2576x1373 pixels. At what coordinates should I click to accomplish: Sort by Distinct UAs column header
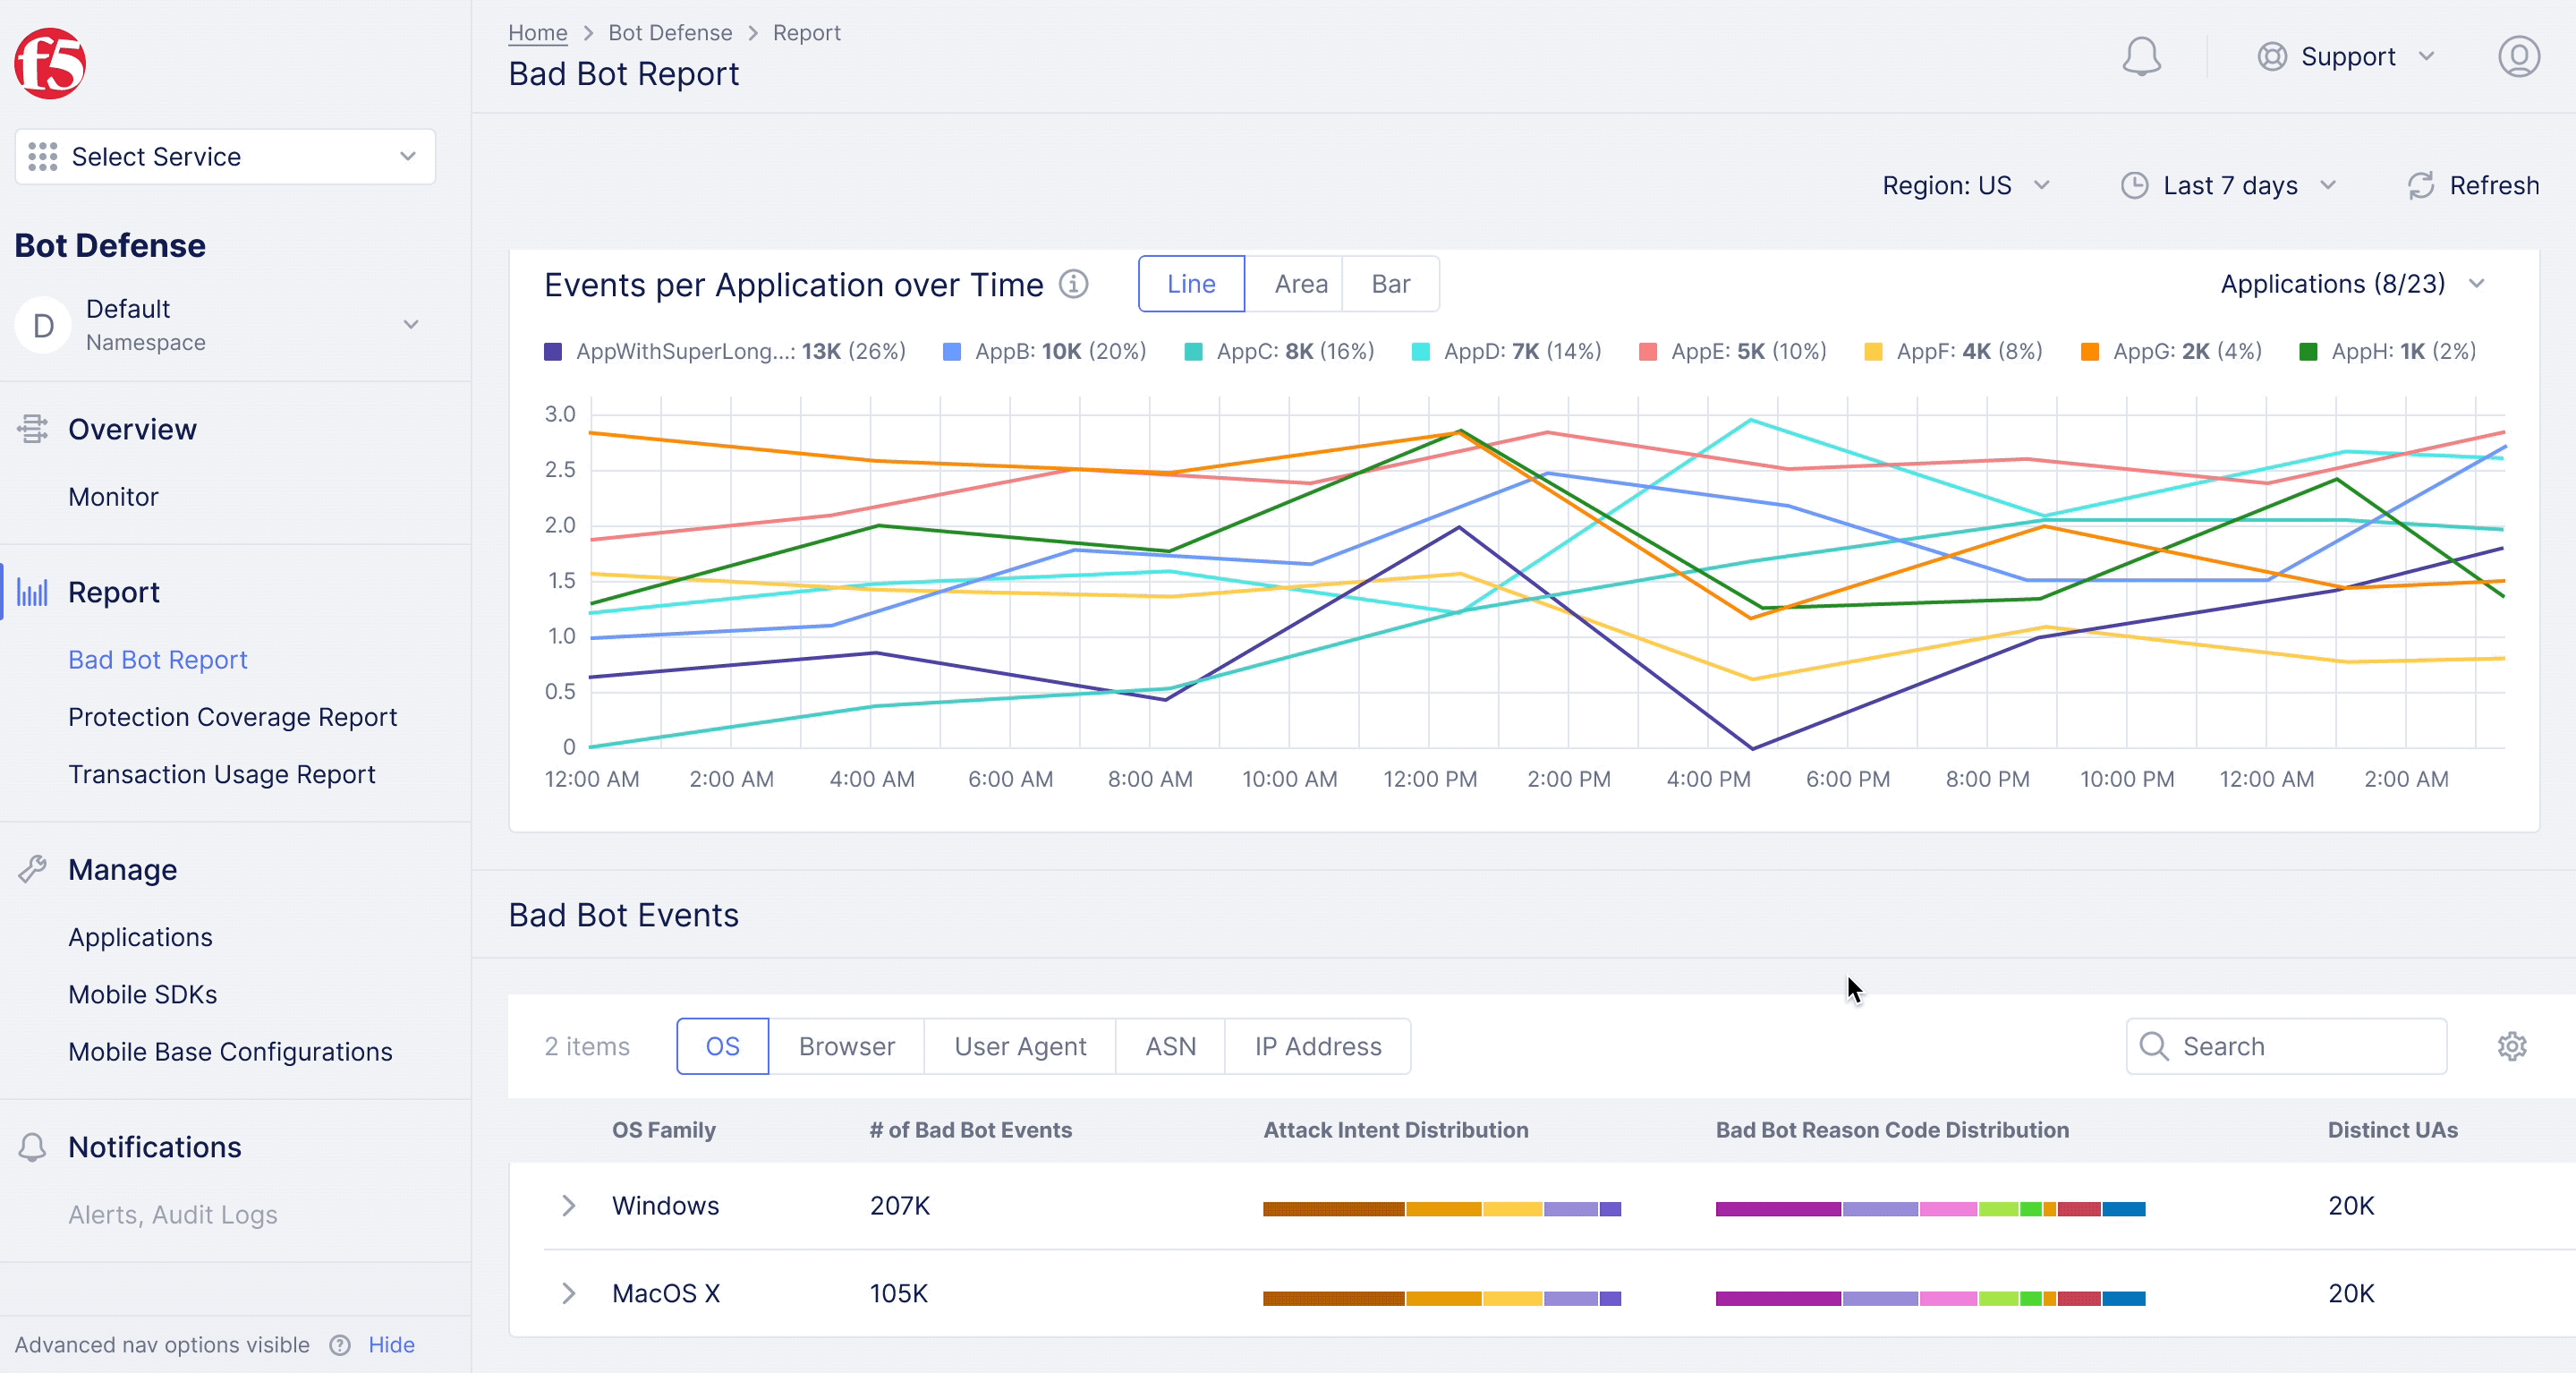click(x=2392, y=1131)
